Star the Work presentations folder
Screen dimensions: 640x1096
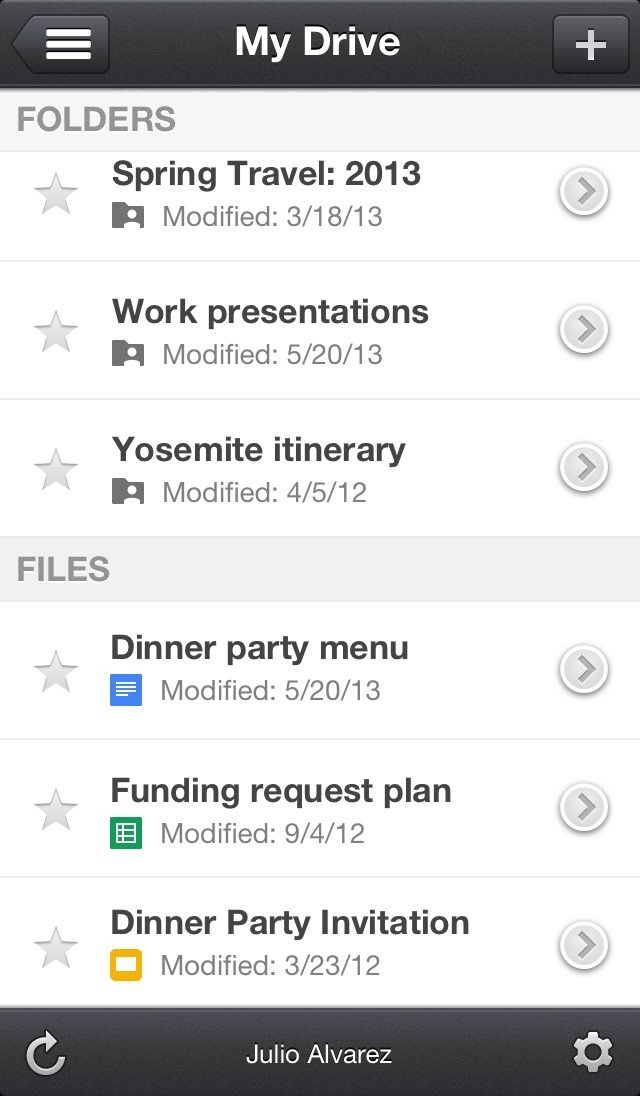coord(57,331)
